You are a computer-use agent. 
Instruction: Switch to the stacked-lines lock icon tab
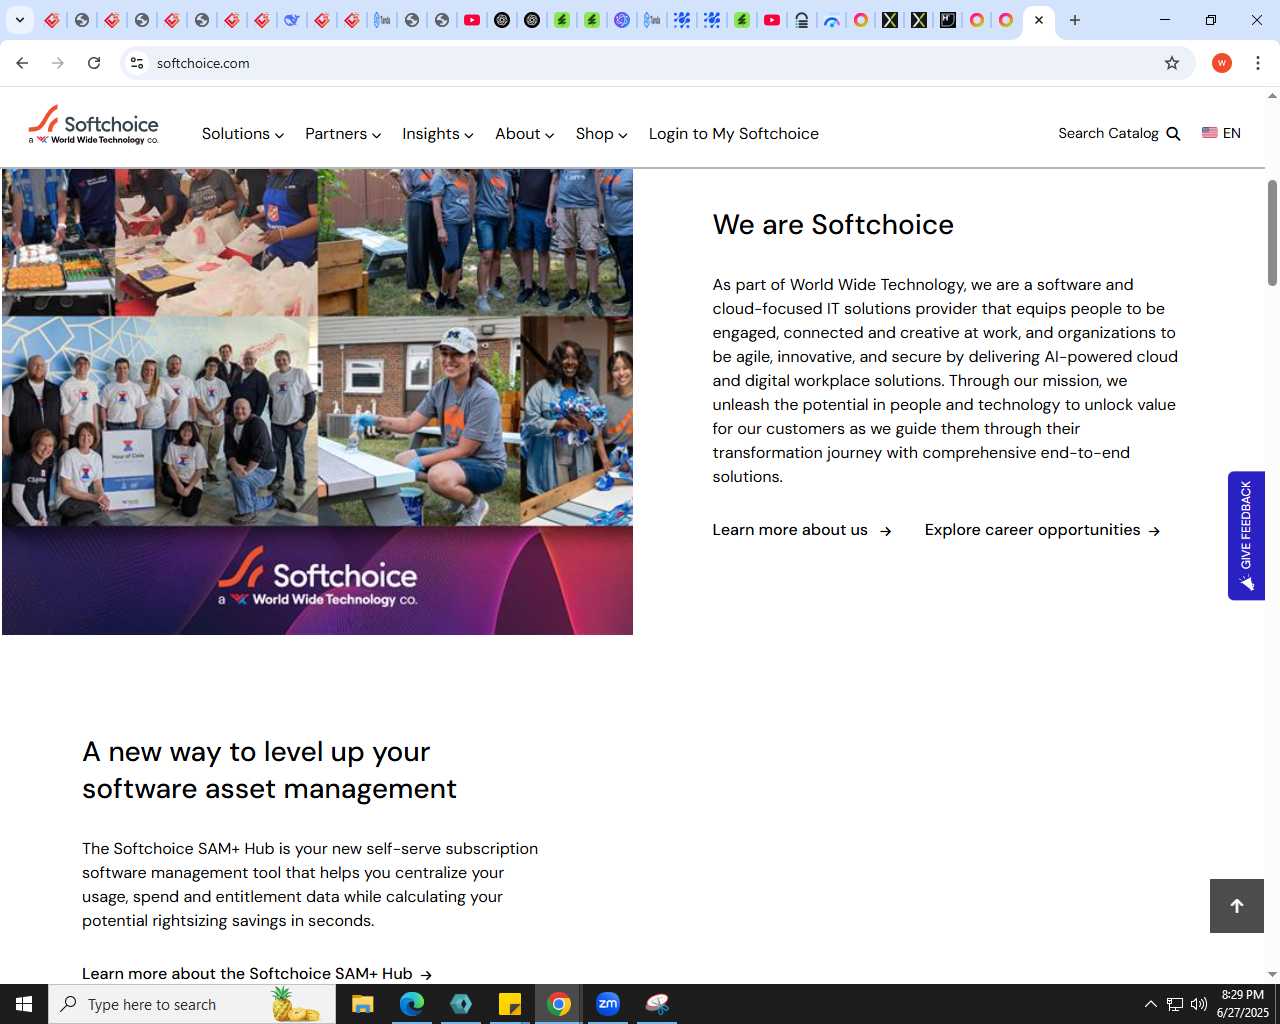tap(802, 20)
